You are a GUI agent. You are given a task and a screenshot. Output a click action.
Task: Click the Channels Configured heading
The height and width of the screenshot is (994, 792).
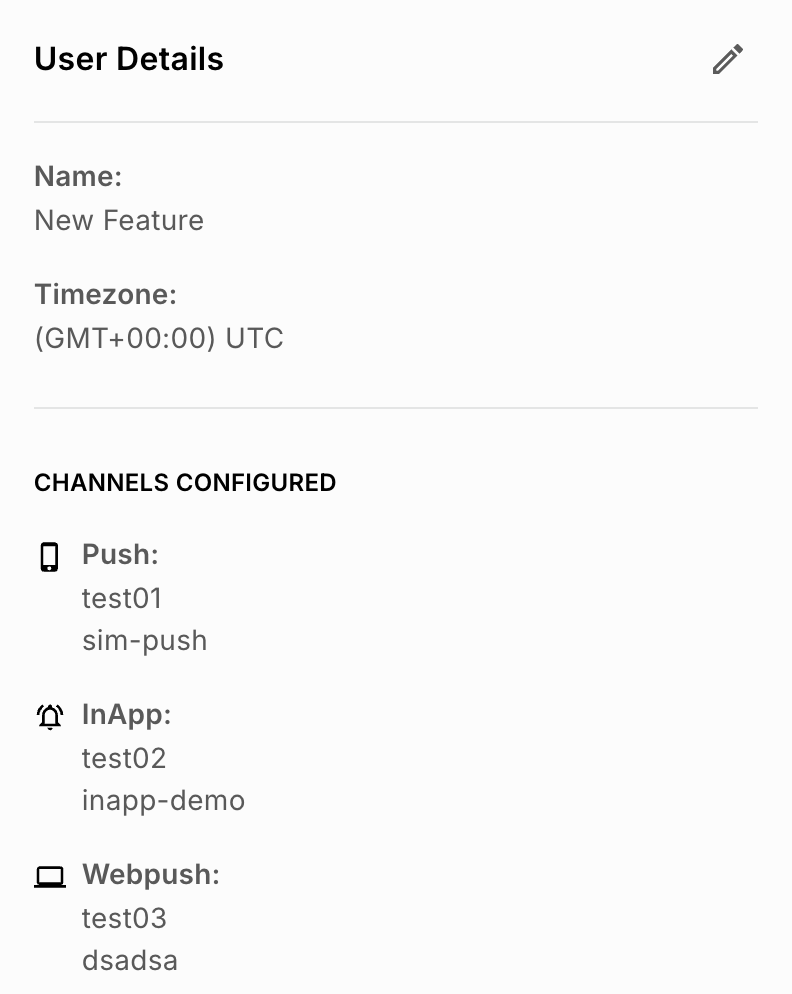point(185,482)
